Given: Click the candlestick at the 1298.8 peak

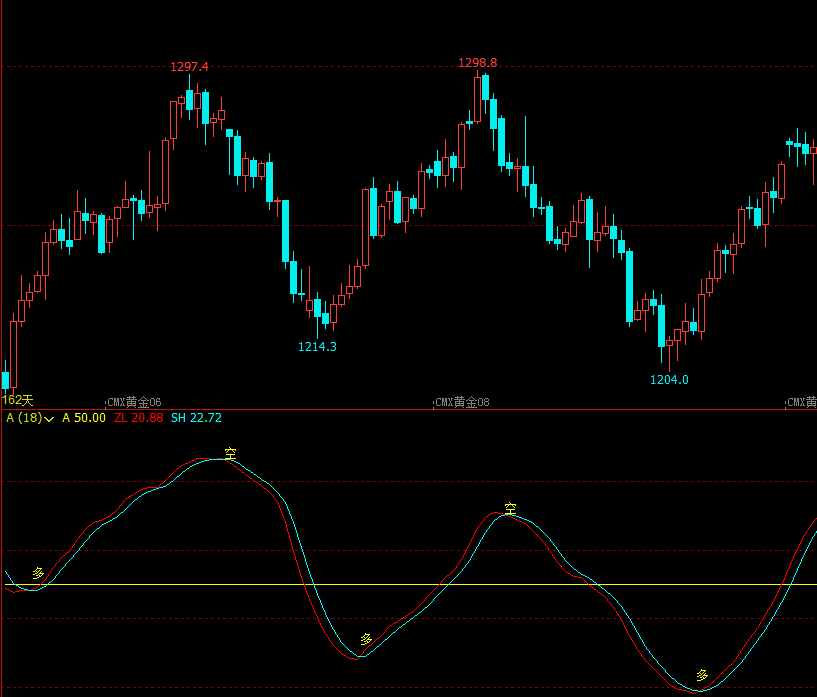Looking at the screenshot, I should (x=477, y=99).
